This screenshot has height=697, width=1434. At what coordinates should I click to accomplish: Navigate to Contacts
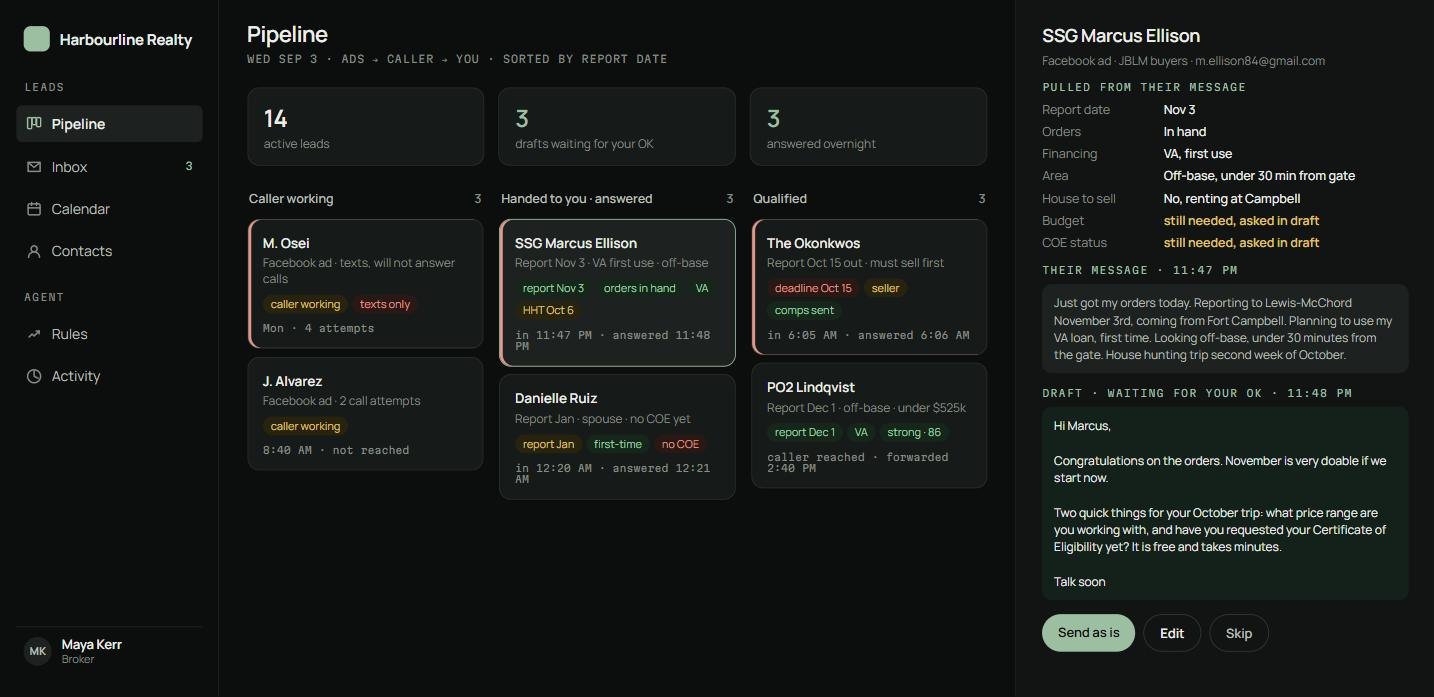(110, 251)
